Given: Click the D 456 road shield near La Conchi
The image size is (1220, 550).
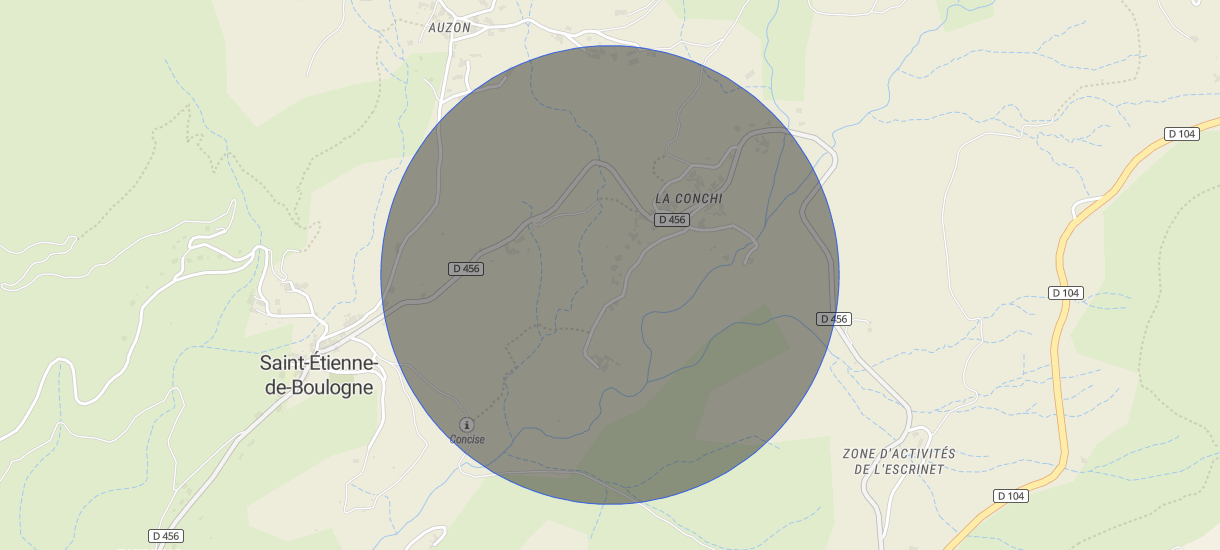Looking at the screenshot, I should click(x=673, y=220).
